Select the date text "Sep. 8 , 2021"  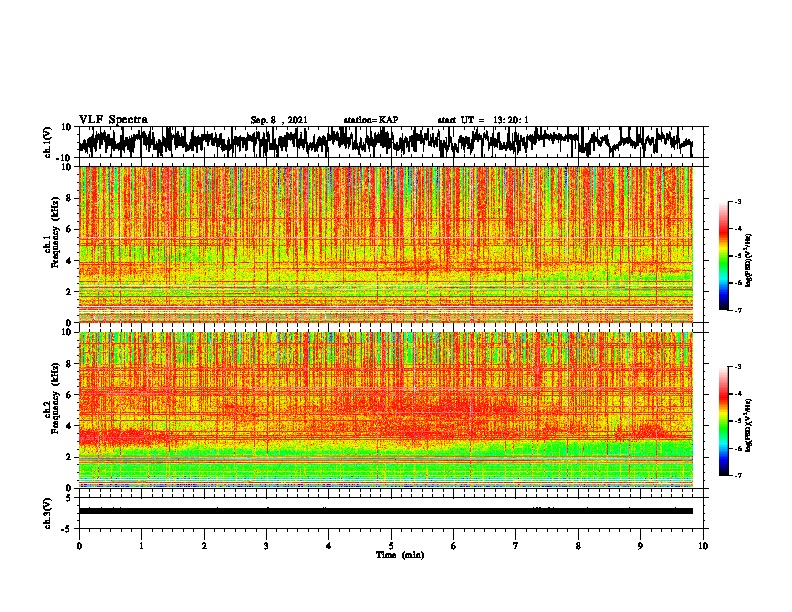click(279, 120)
